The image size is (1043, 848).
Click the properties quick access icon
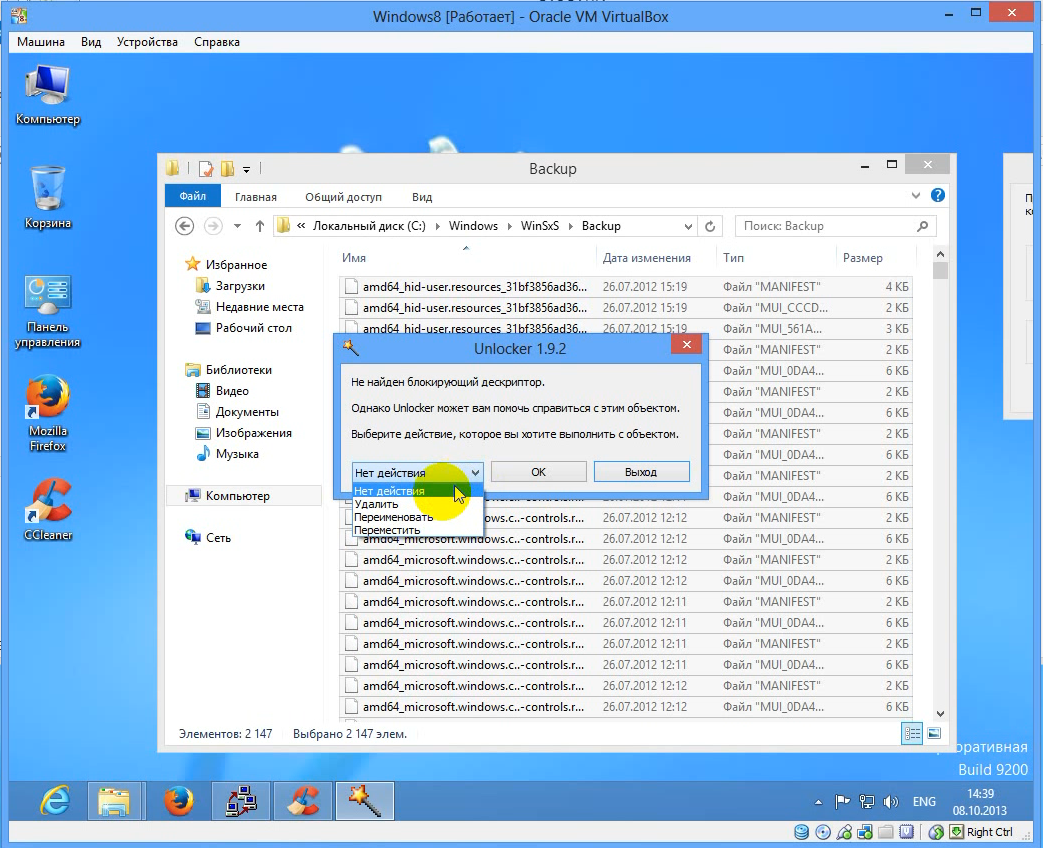[206, 169]
